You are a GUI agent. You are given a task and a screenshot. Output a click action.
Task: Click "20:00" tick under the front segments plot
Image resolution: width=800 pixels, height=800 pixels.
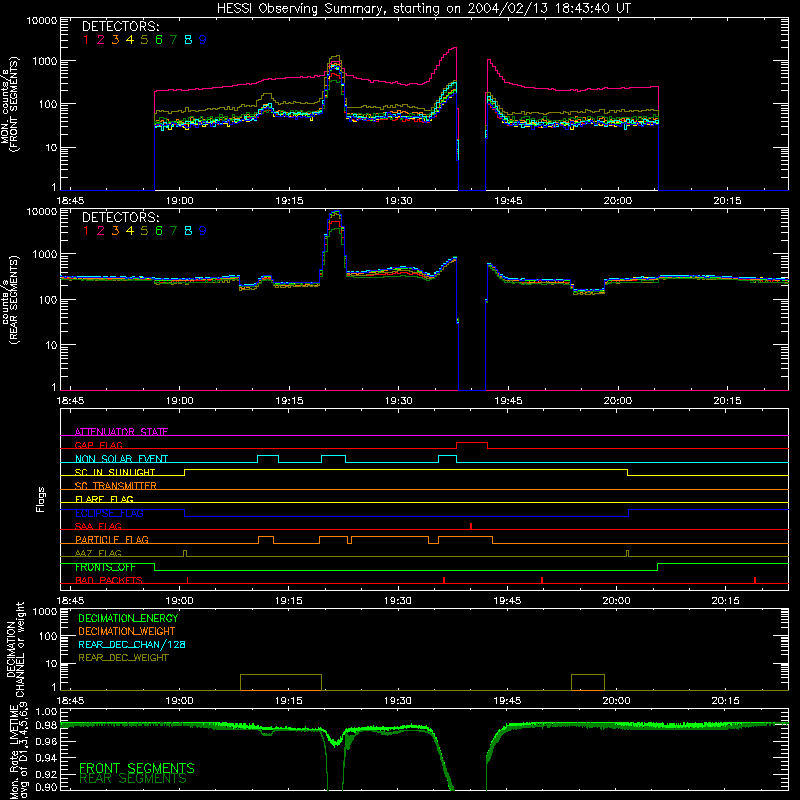click(x=618, y=201)
